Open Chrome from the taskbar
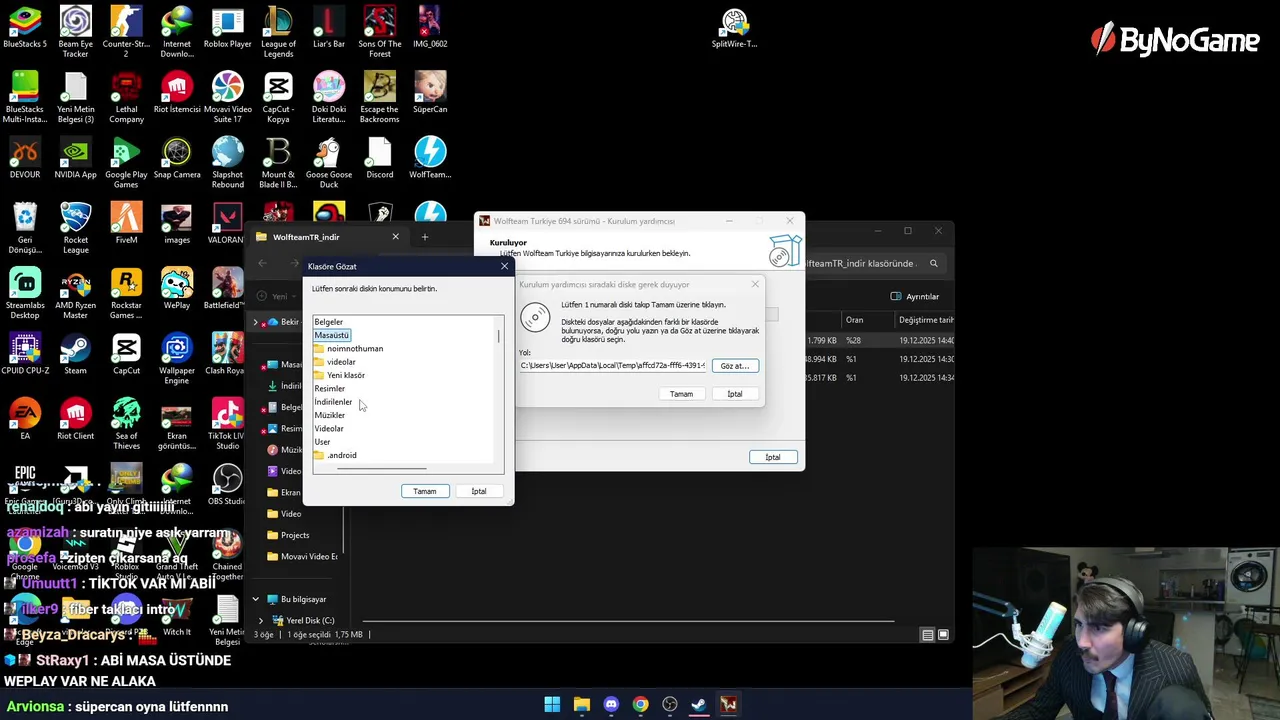This screenshot has width=1280, height=720. pos(640,704)
